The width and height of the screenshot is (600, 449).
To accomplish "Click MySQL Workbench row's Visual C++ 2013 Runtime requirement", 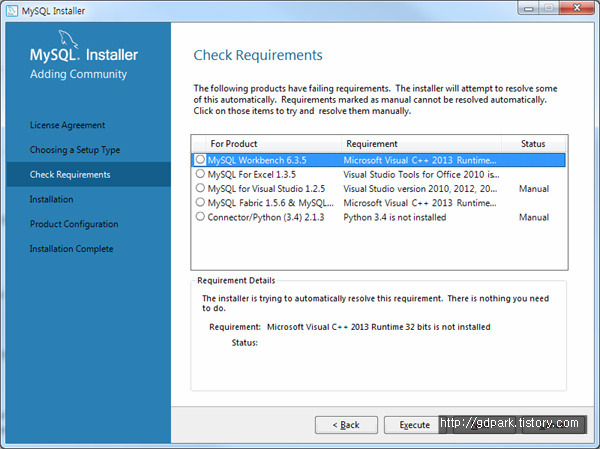I will pos(420,160).
